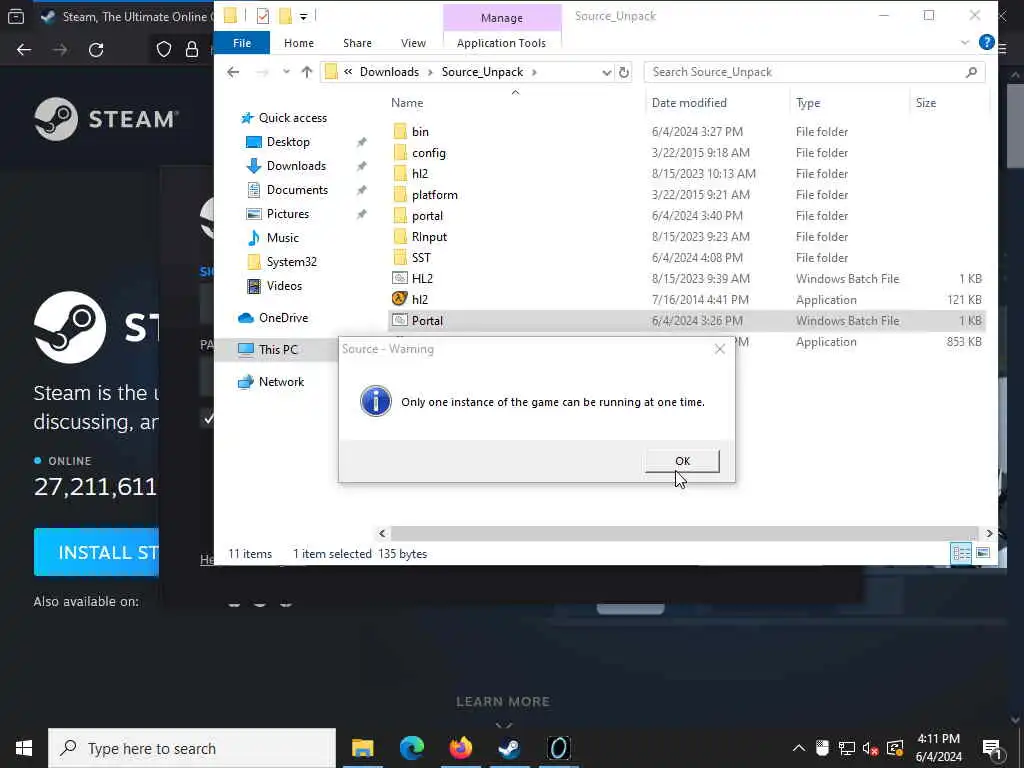
Task: Sort by the Name column header
Action: click(x=407, y=103)
